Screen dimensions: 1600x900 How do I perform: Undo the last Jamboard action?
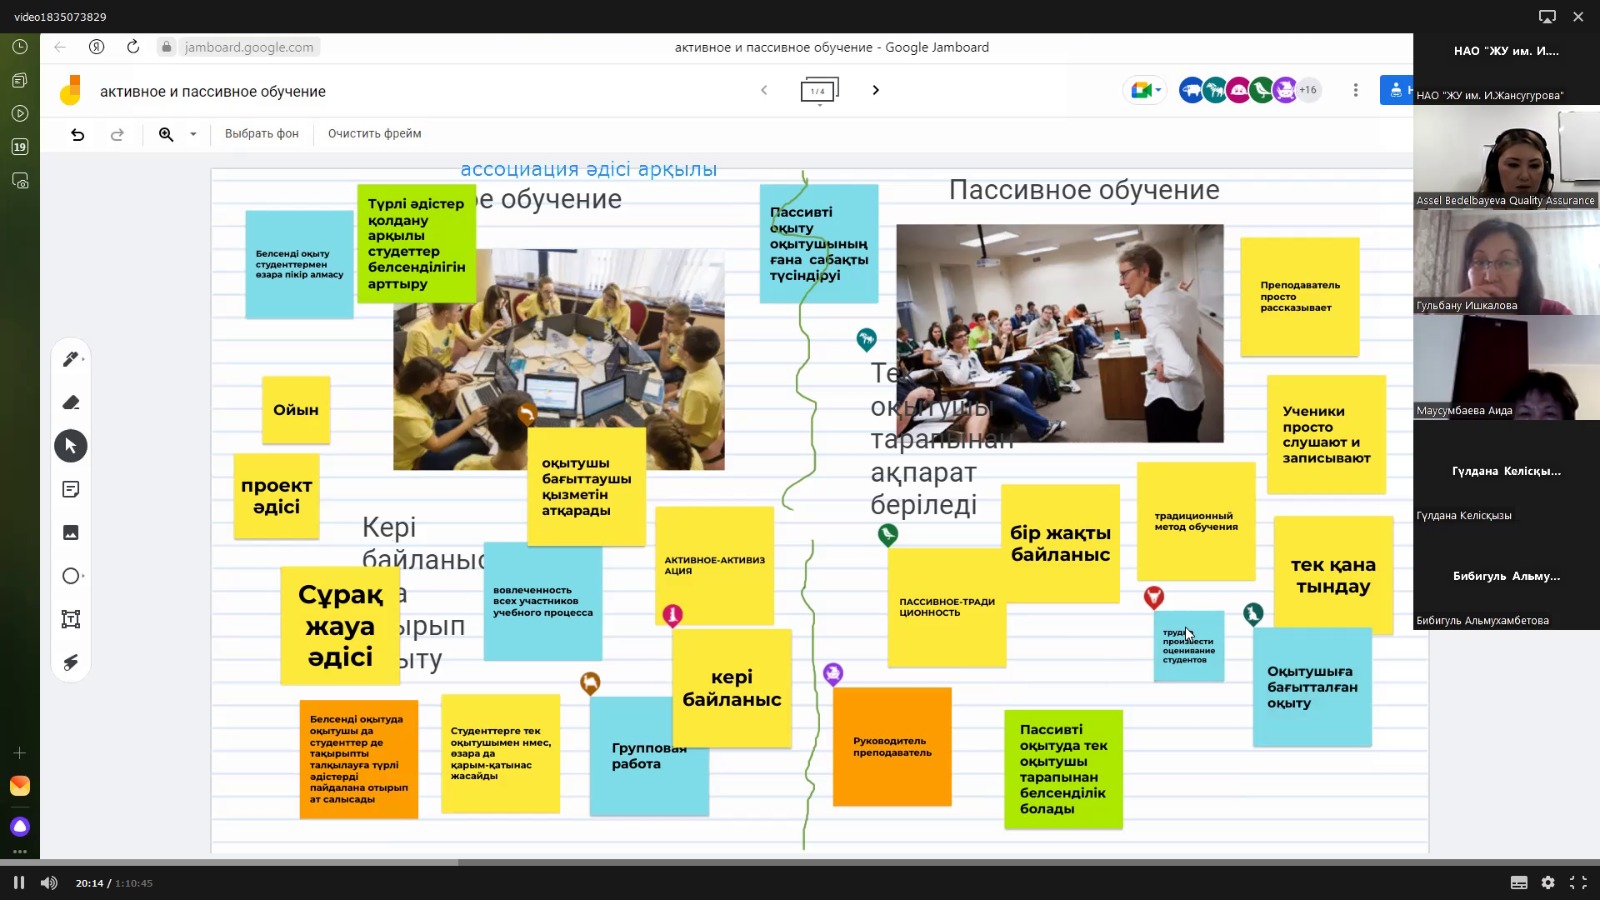click(77, 134)
